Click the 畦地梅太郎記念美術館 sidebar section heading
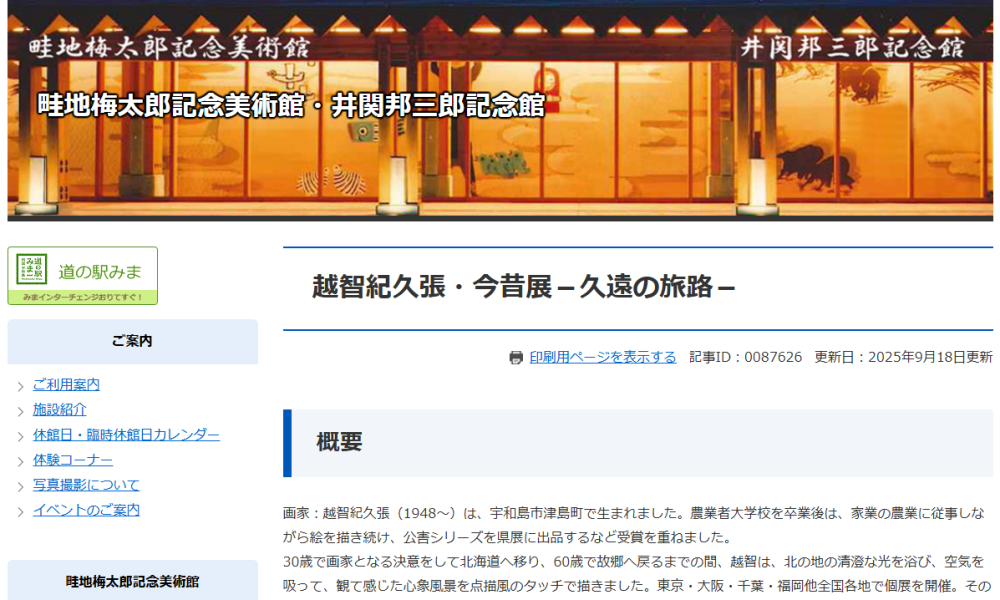 click(x=132, y=581)
